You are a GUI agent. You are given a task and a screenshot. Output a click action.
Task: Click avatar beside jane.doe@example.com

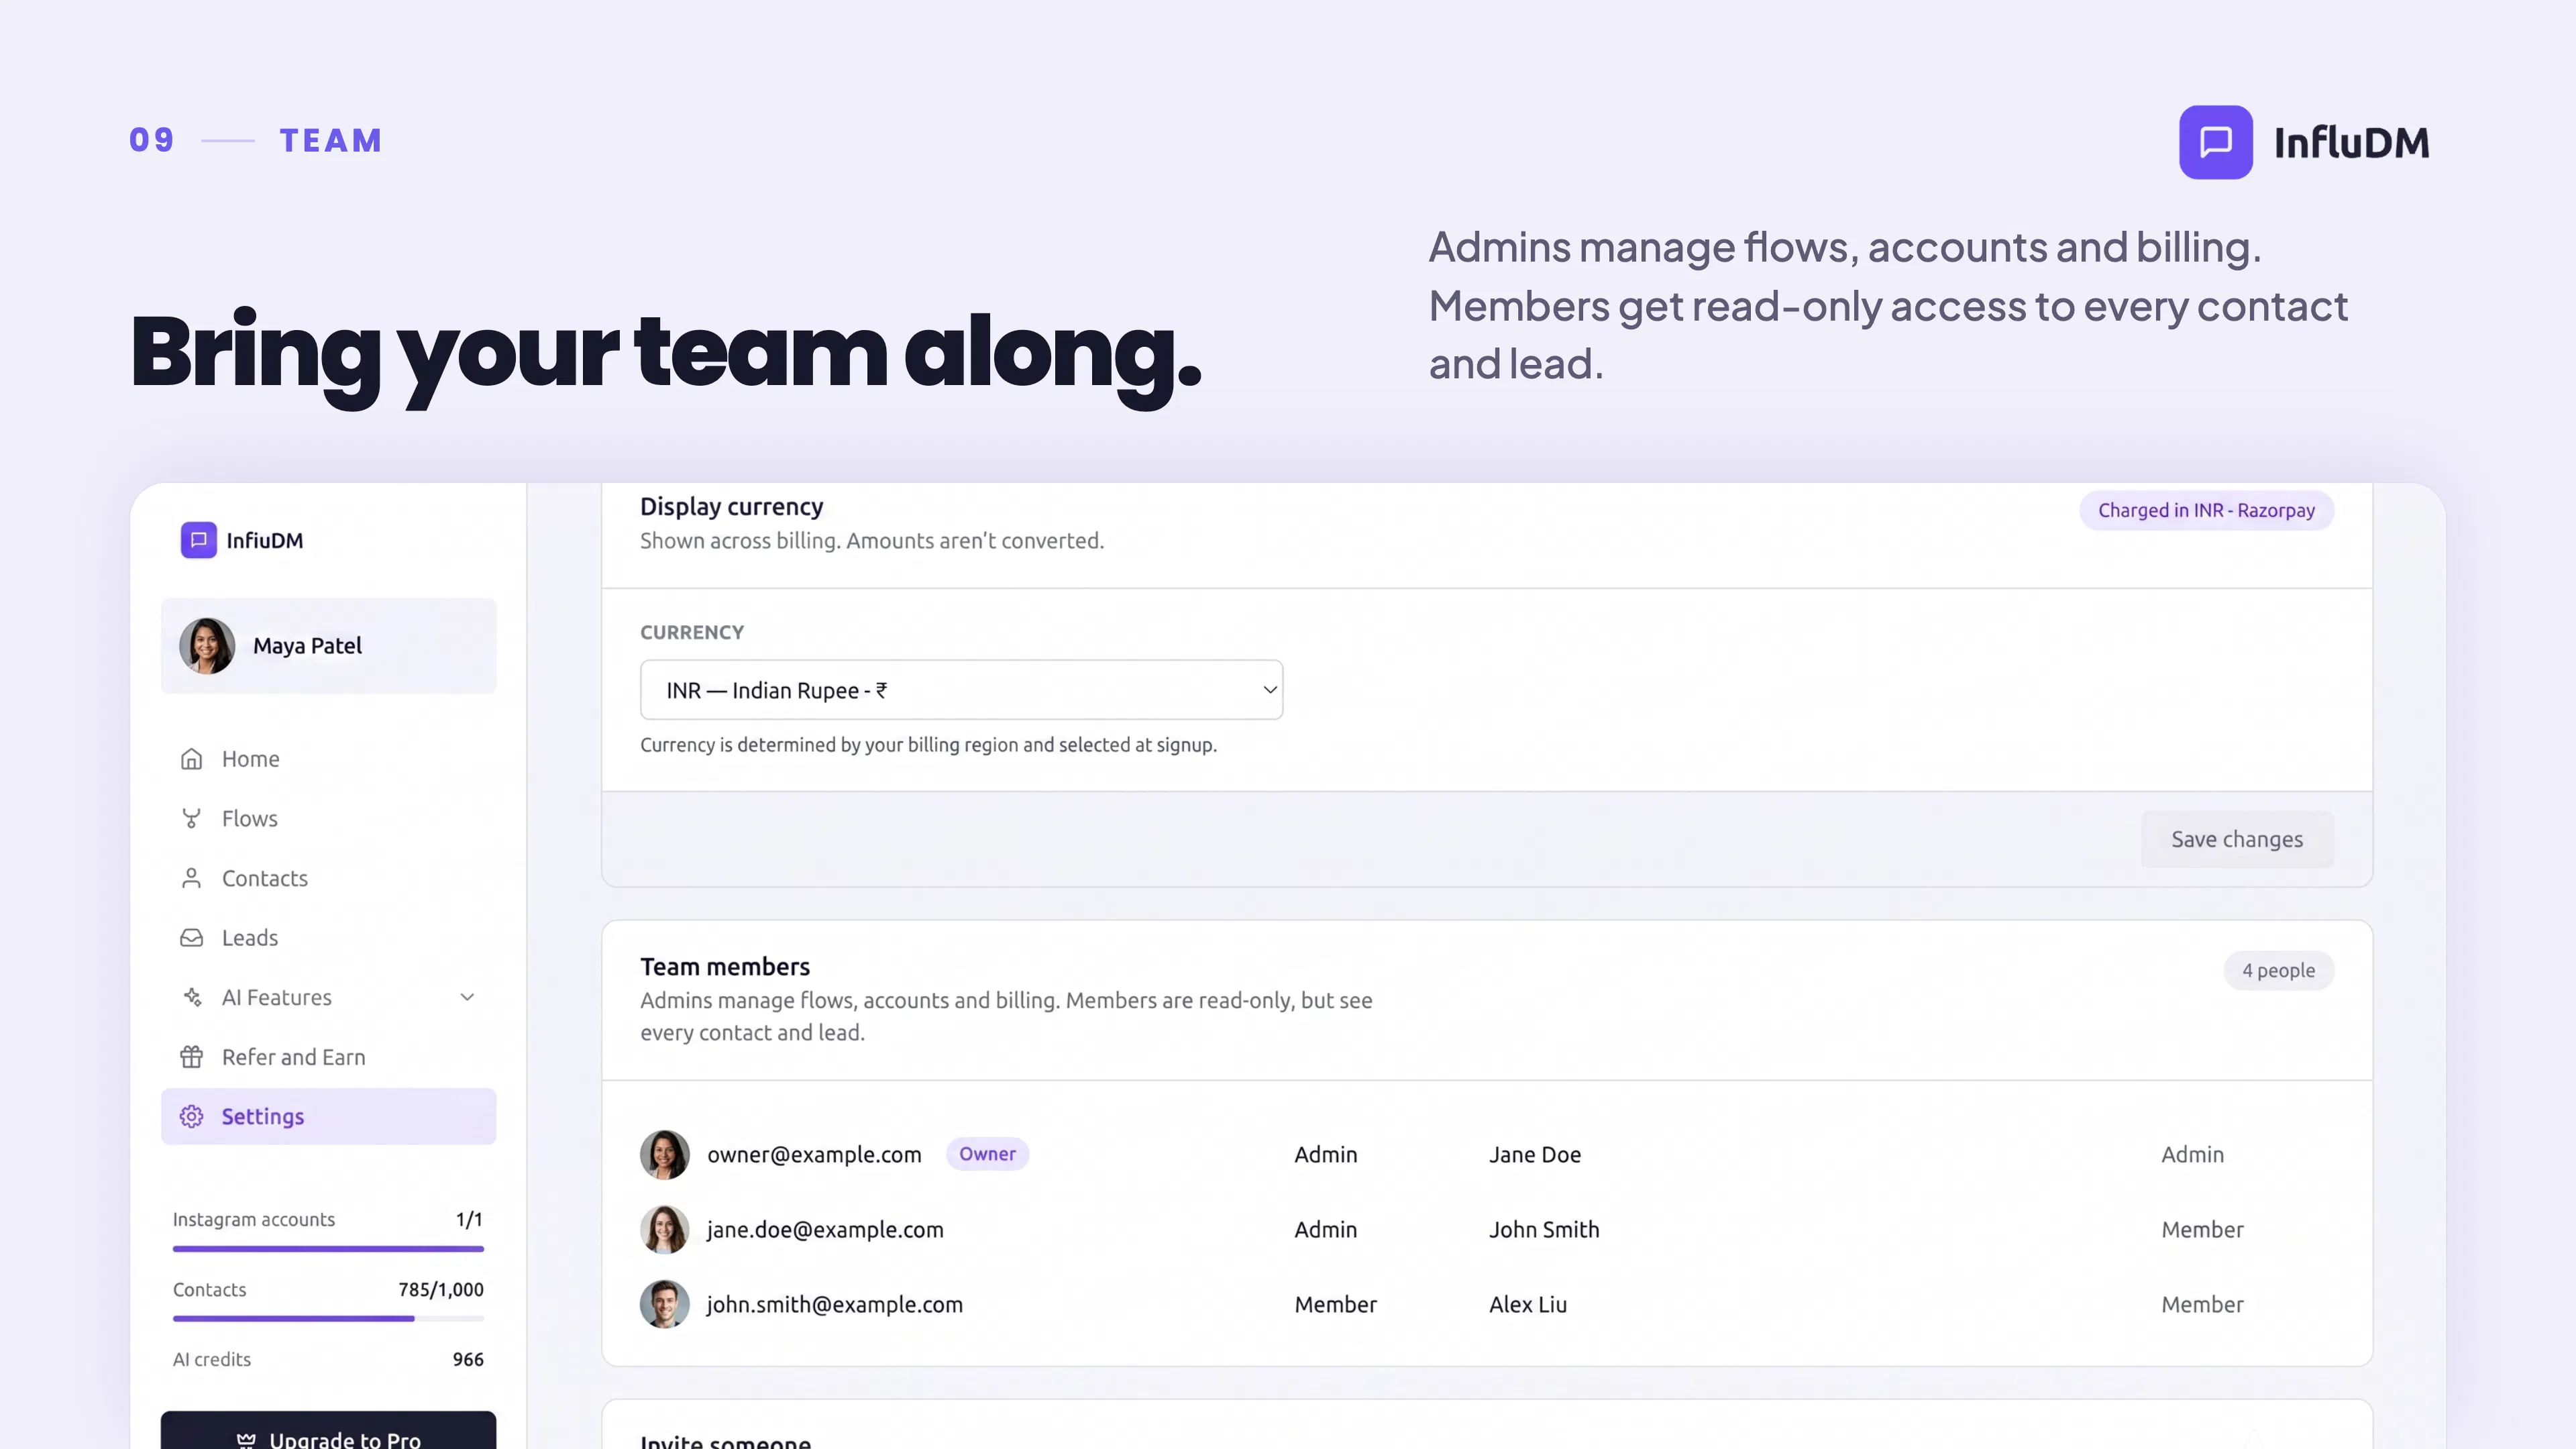pos(664,1229)
